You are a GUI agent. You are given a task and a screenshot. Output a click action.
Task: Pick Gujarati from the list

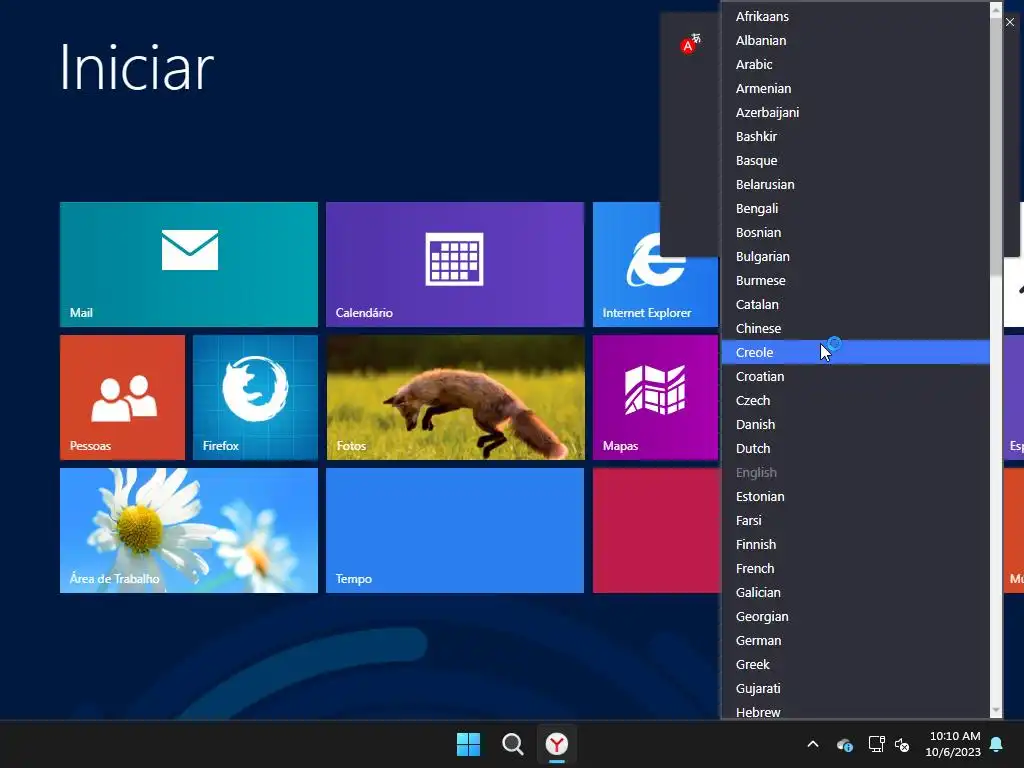[856, 688]
